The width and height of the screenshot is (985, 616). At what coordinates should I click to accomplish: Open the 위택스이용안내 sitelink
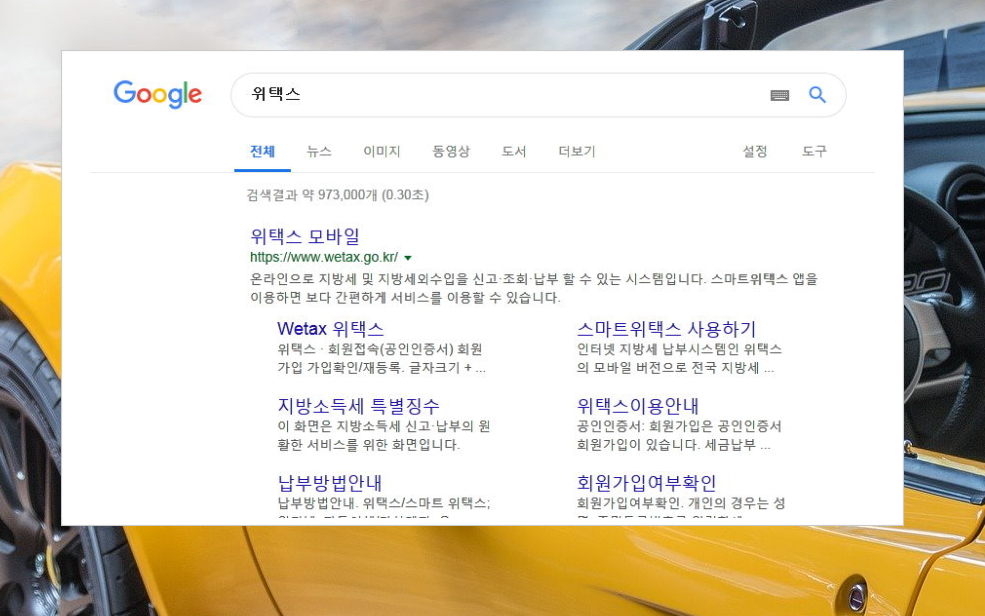[x=638, y=406]
